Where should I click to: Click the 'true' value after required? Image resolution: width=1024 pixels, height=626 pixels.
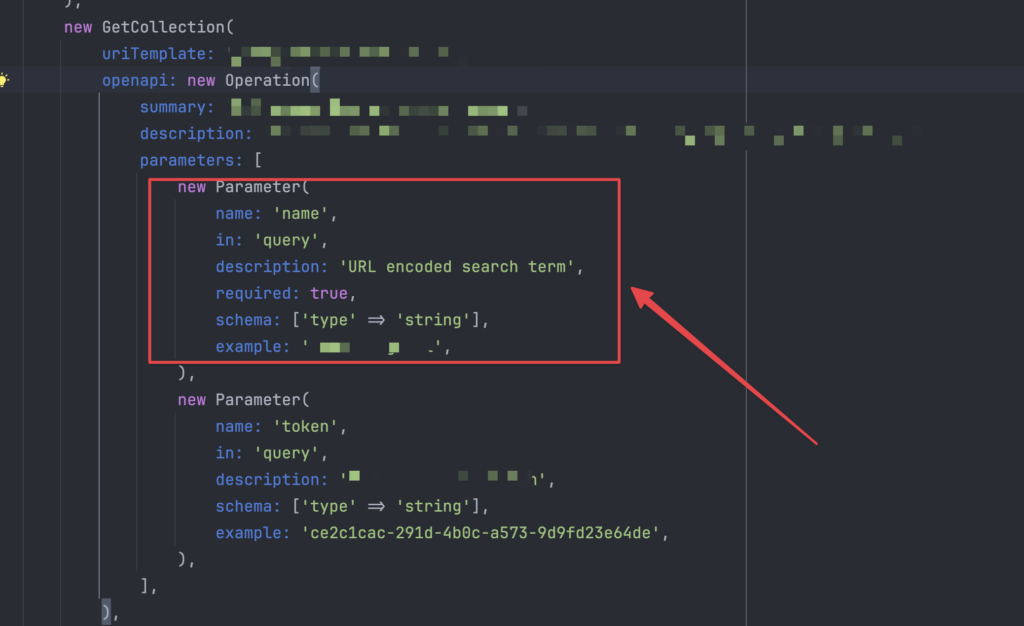point(328,294)
